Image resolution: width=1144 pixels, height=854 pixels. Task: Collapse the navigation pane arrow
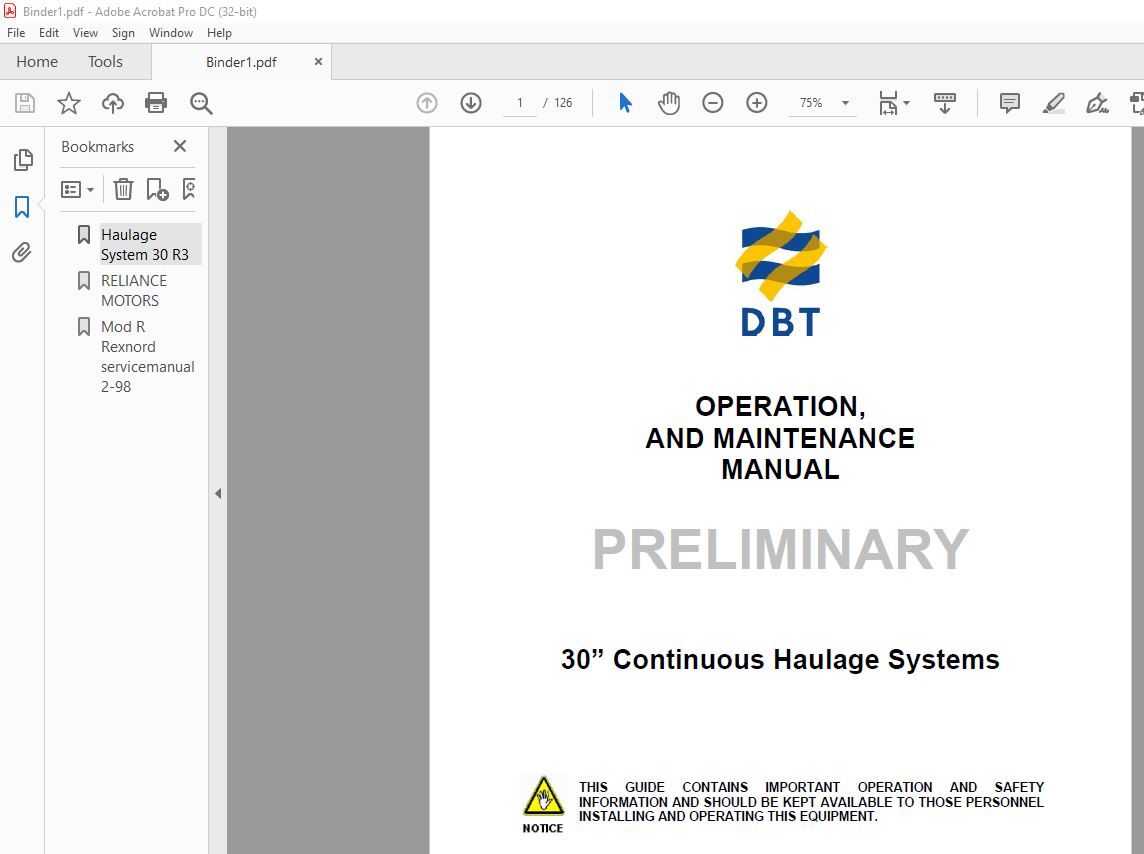click(217, 494)
